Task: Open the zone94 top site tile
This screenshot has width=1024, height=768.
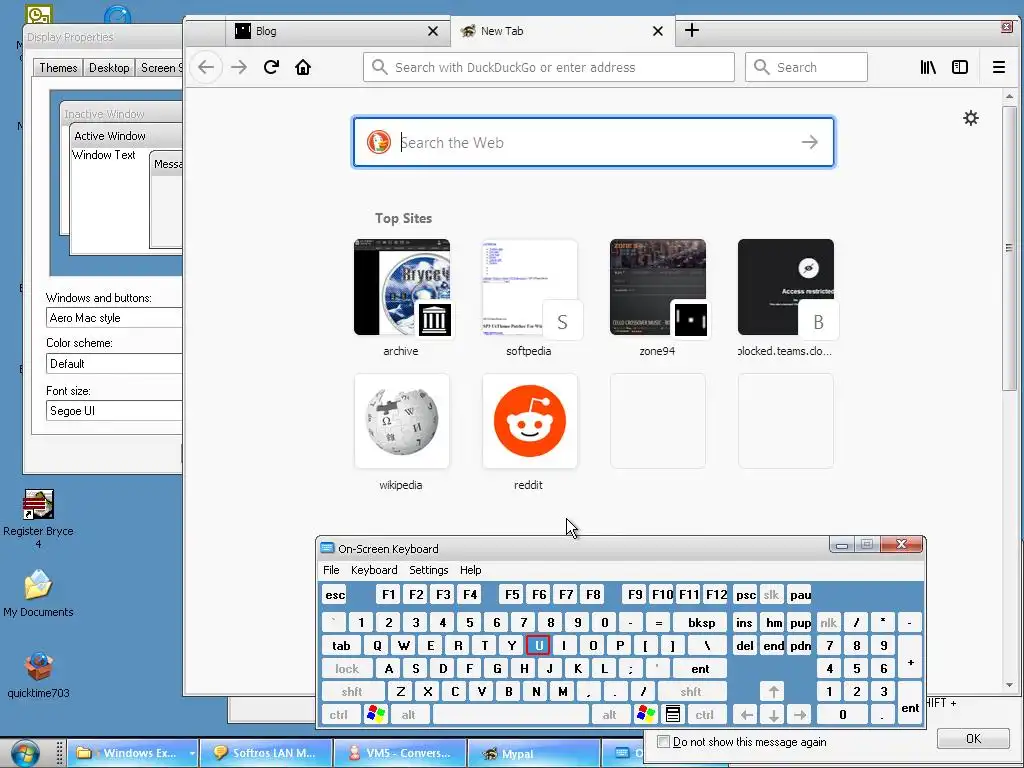Action: click(x=658, y=287)
